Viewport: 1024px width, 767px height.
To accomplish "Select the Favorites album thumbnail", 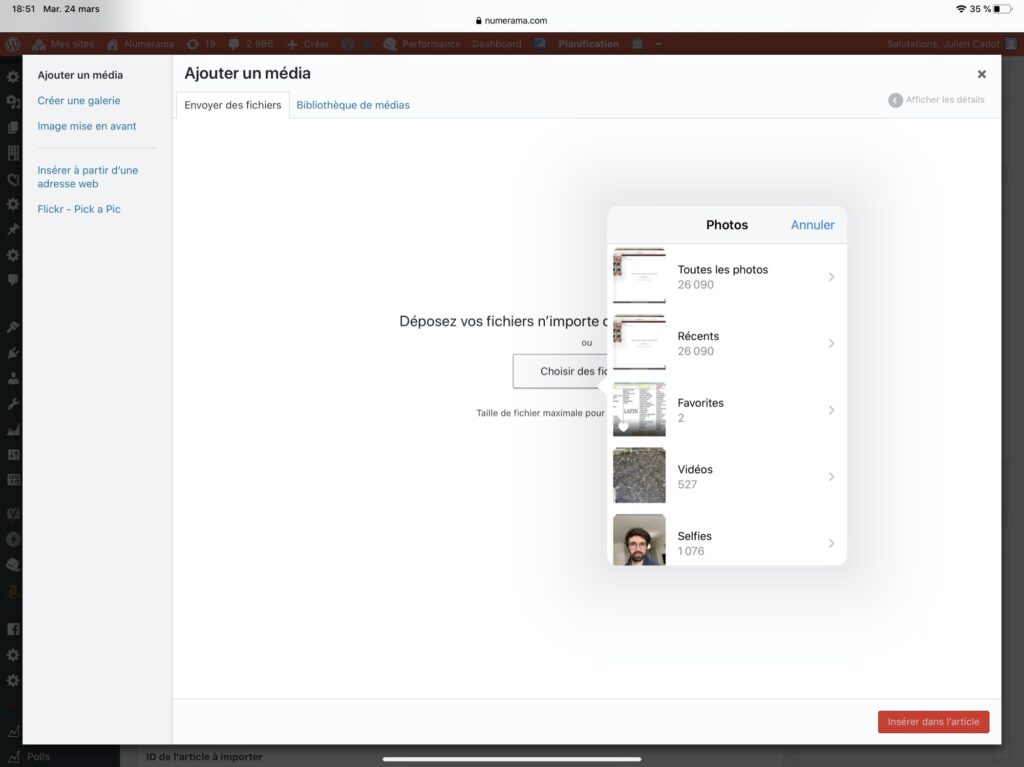I will 639,410.
